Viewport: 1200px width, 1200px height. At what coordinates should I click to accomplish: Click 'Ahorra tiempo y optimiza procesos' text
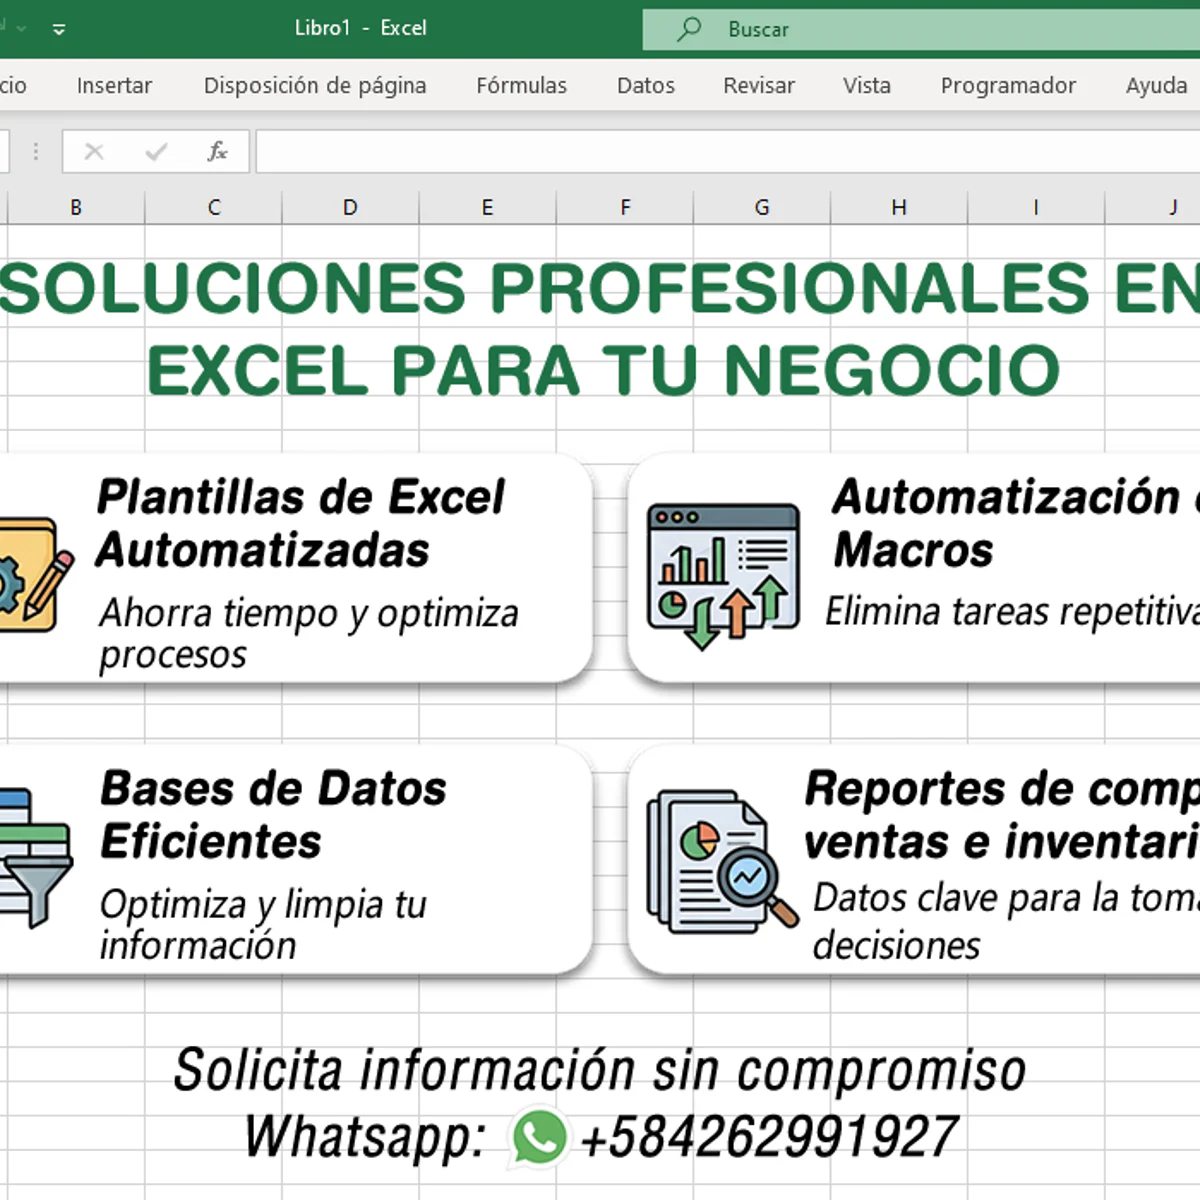click(308, 633)
